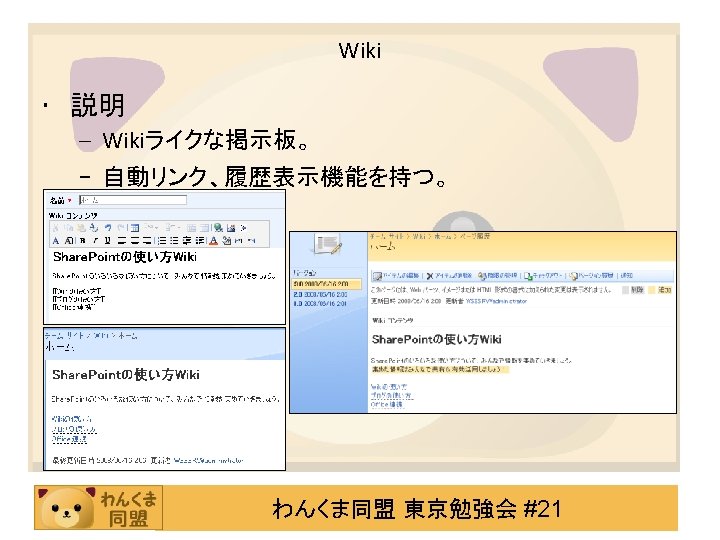Viewport: 720px width, 540px height.
Task: Click the SharePointの使い方Wiki heading in the editor
Action: pyautogui.click(x=125, y=257)
